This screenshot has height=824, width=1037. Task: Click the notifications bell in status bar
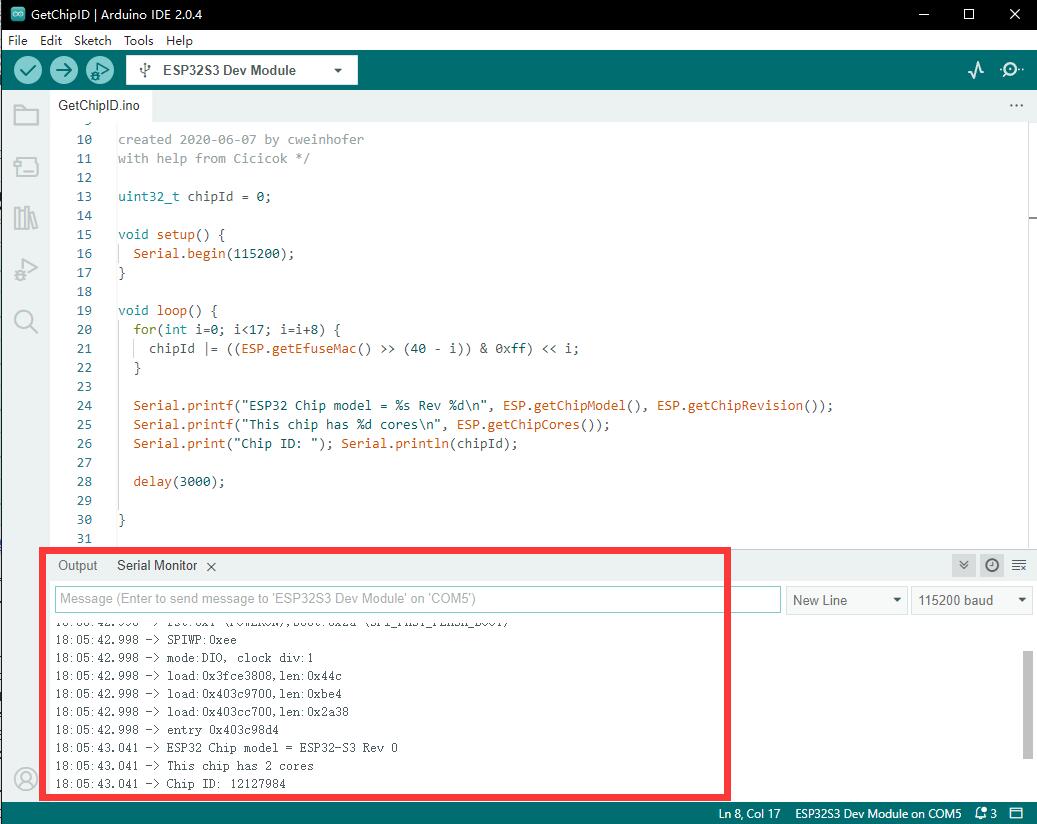click(986, 813)
